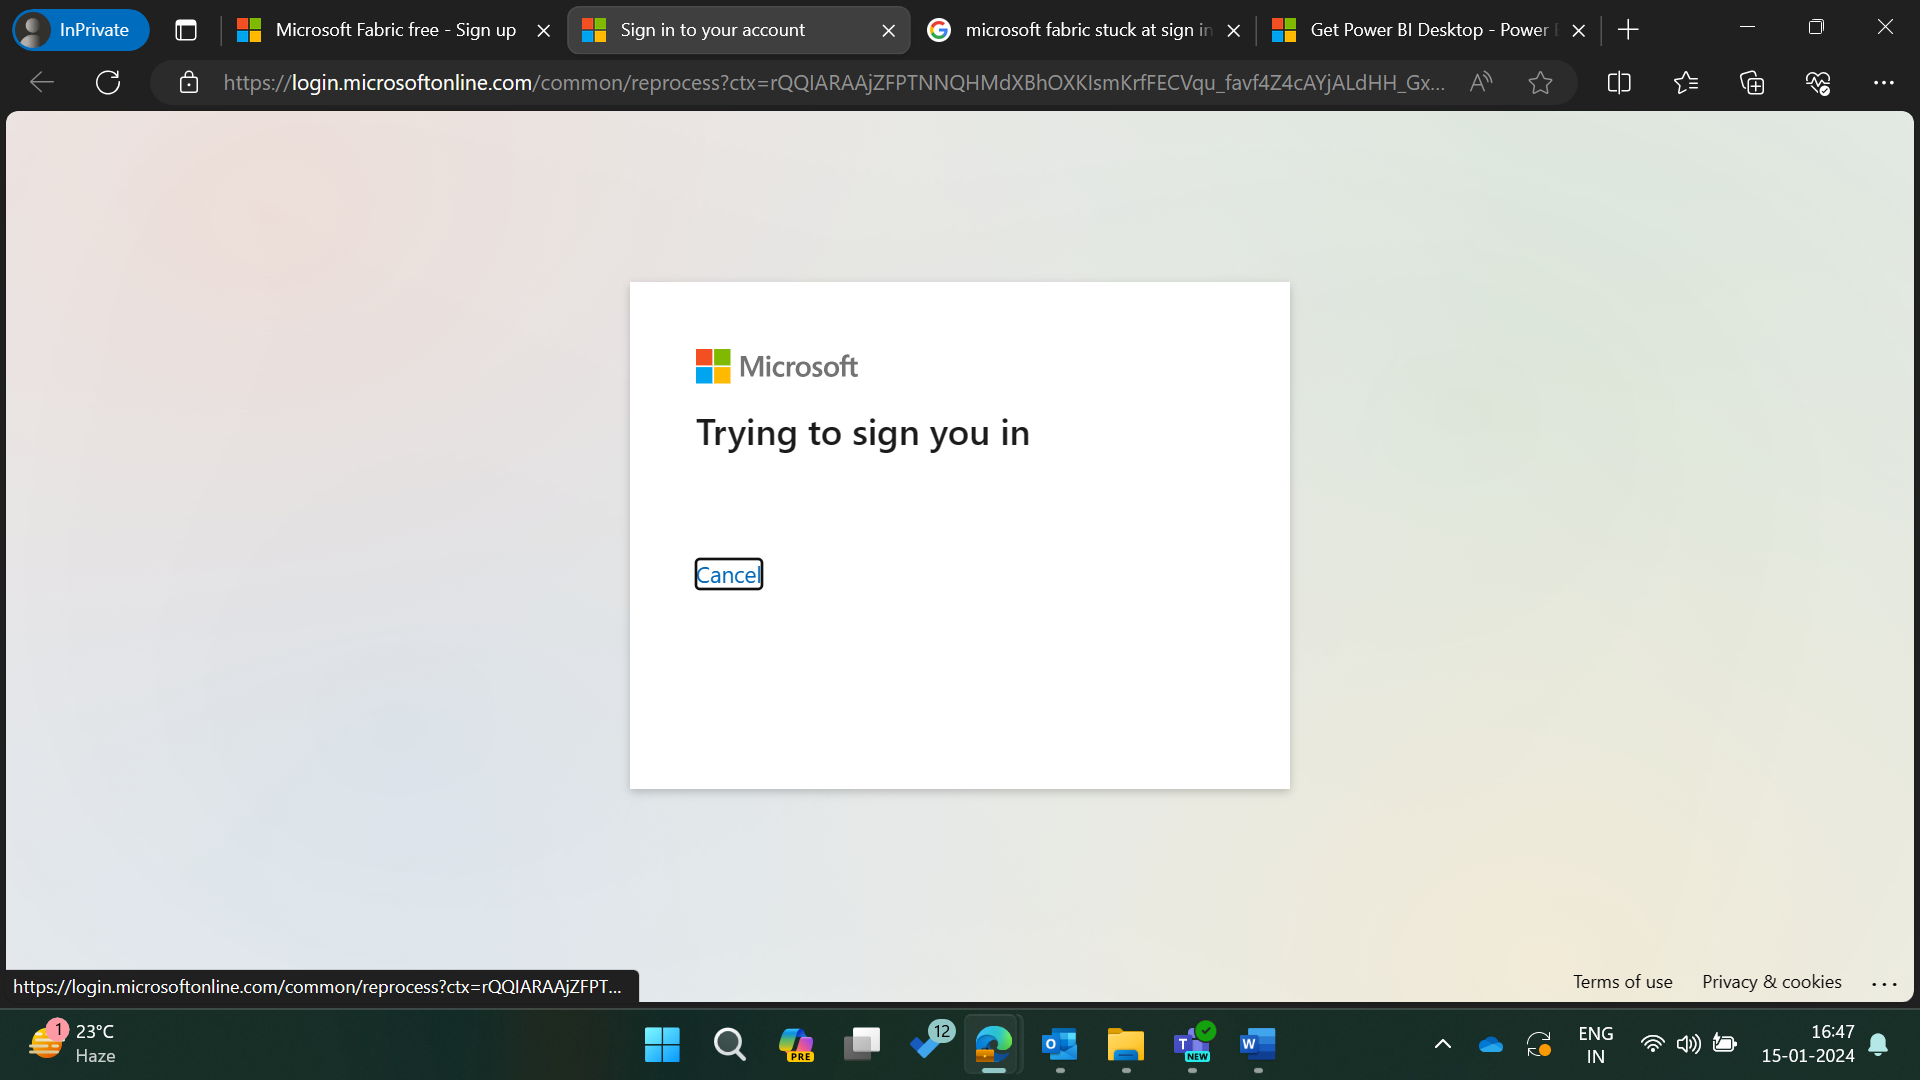
Task: Click the Microsoft logo in dialog
Action: pos(777,366)
